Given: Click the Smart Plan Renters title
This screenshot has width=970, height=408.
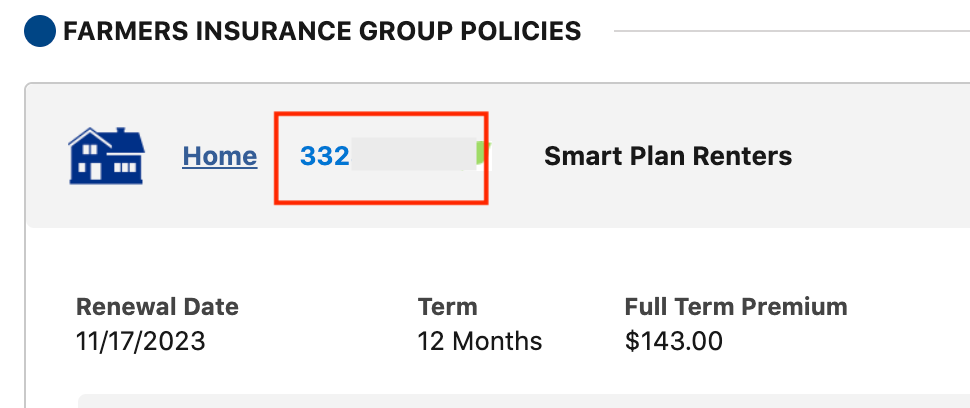Looking at the screenshot, I should point(667,156).
